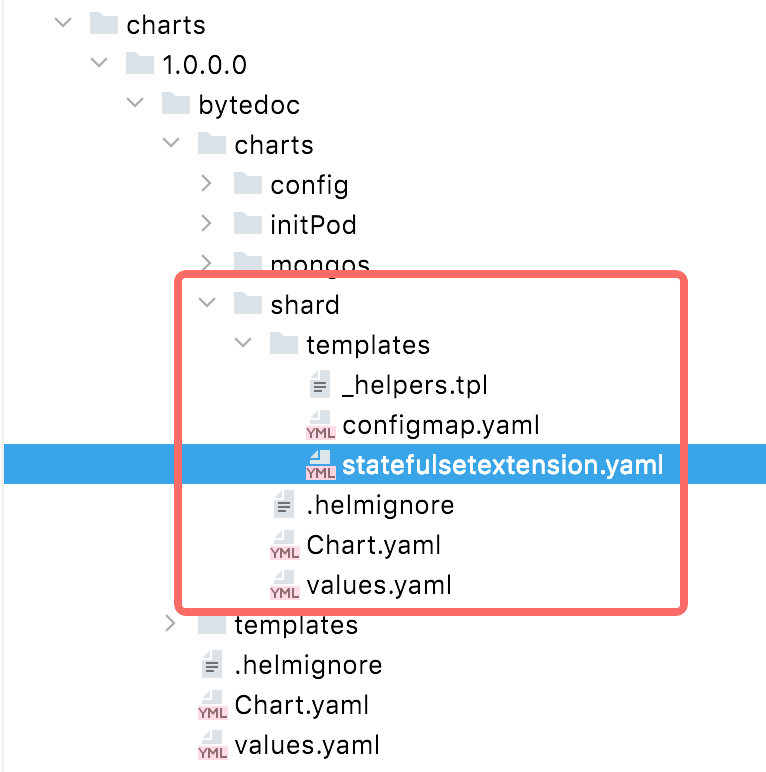The height and width of the screenshot is (772, 766).
Task: Click the file icon of shard's .helmignore
Action: click(284, 506)
